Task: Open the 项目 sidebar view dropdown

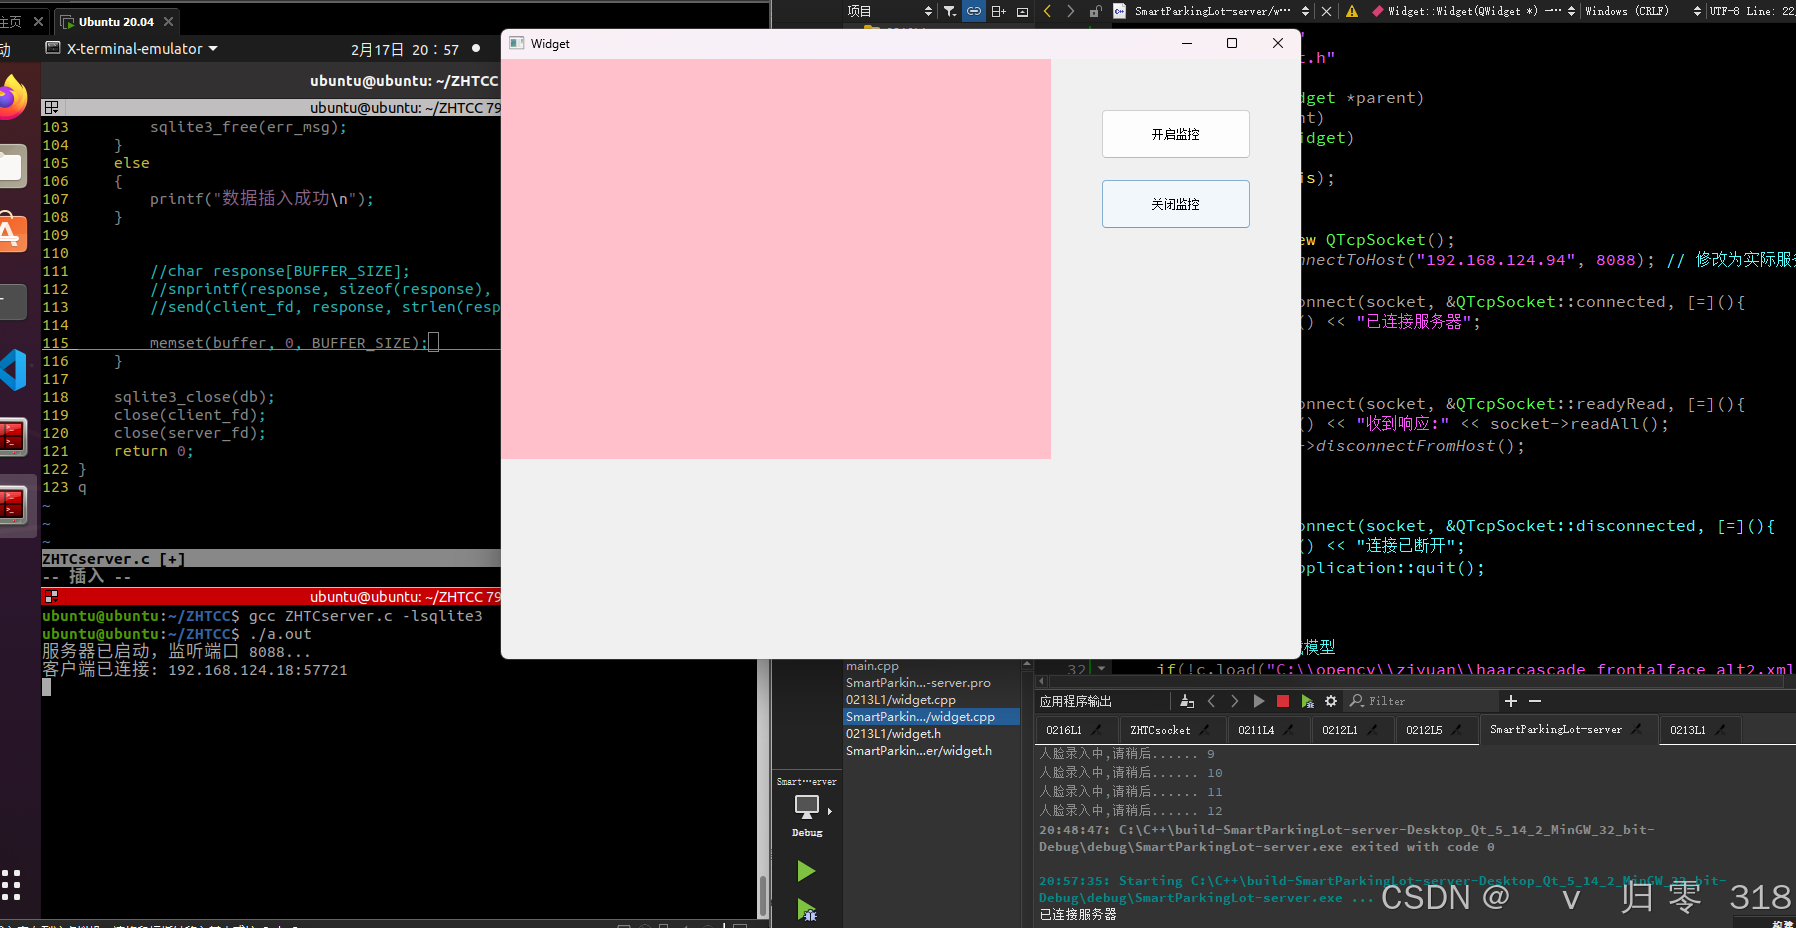Action: coord(889,11)
